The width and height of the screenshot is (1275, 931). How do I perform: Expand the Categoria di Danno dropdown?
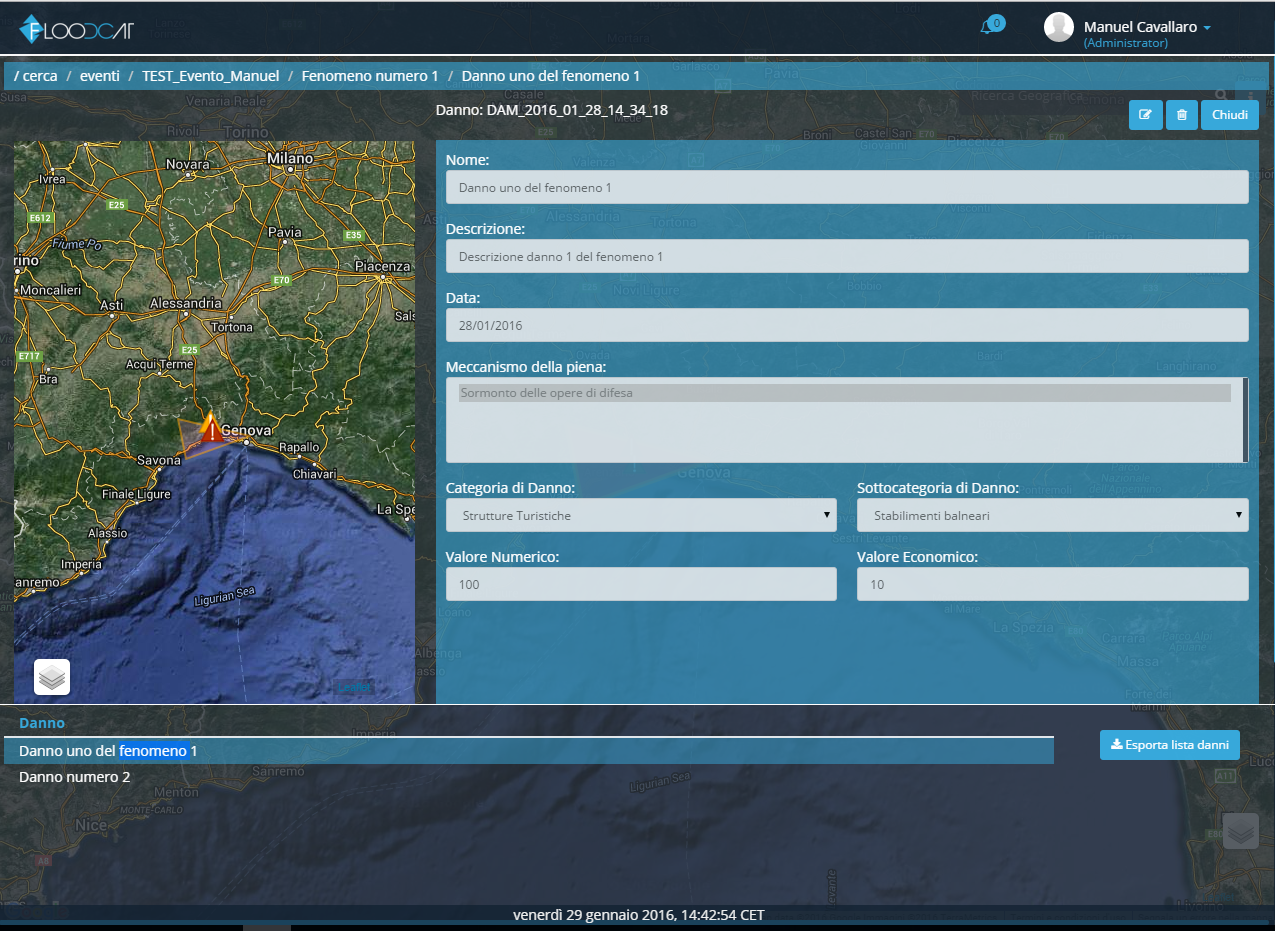641,516
